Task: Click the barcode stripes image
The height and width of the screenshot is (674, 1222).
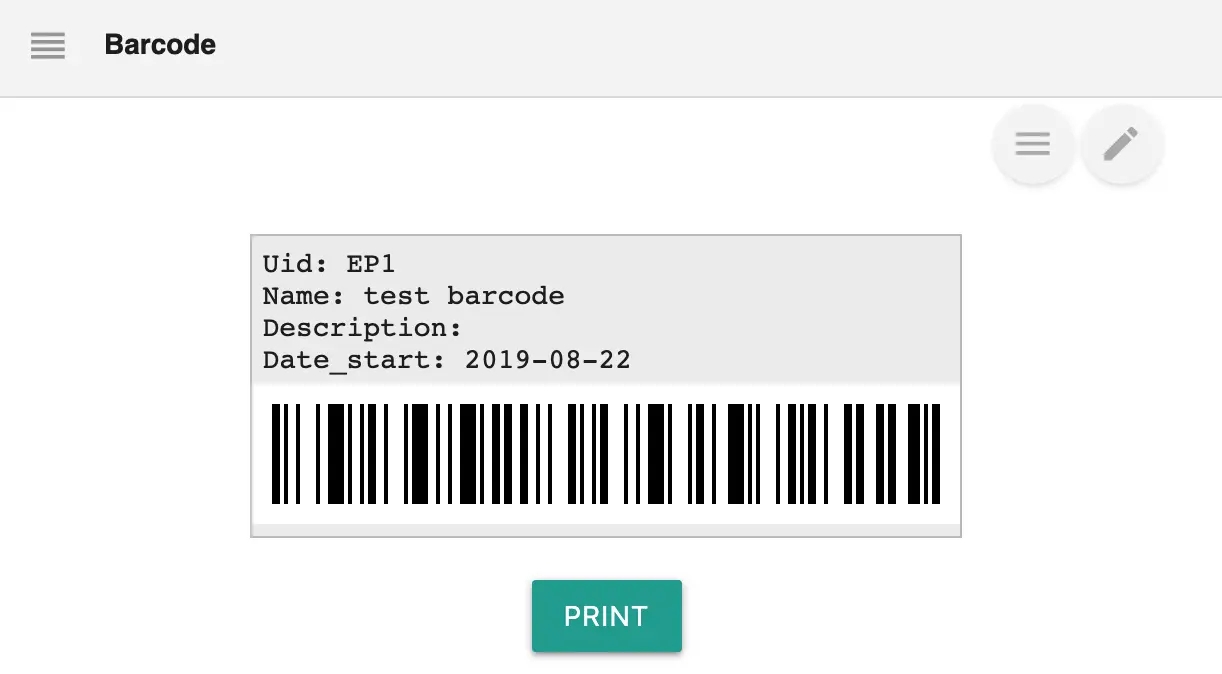Action: click(x=606, y=453)
